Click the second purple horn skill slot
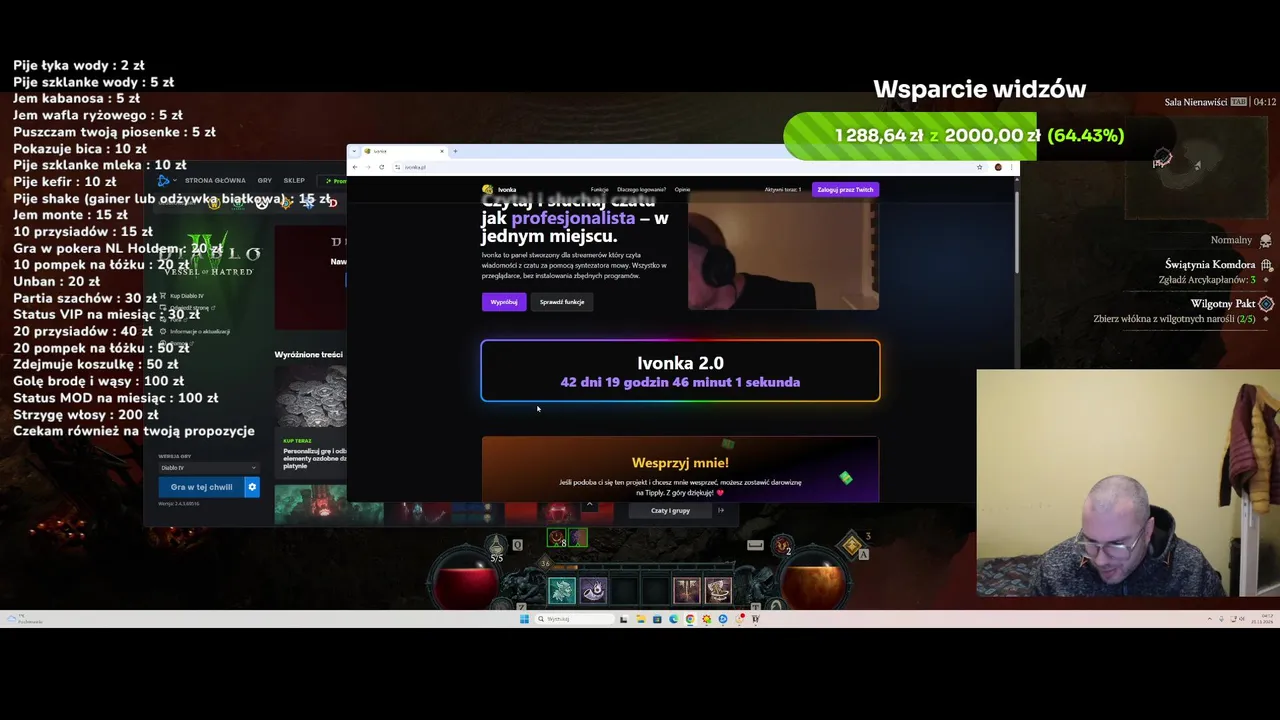The height and width of the screenshot is (720, 1280). [x=593, y=591]
